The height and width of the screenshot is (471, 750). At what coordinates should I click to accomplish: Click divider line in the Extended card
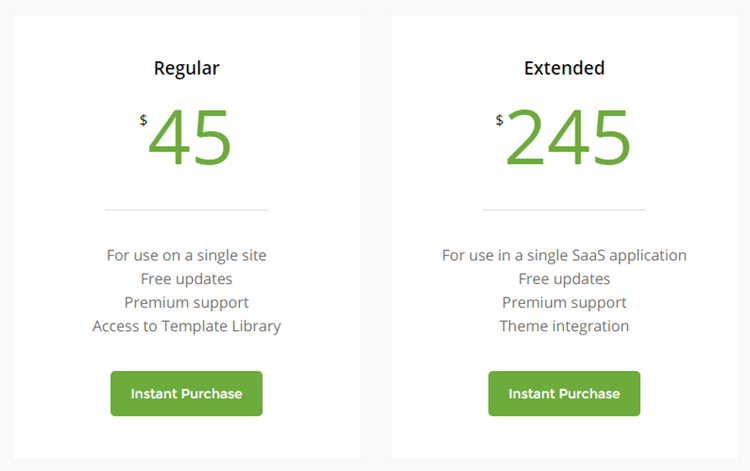[x=564, y=209]
